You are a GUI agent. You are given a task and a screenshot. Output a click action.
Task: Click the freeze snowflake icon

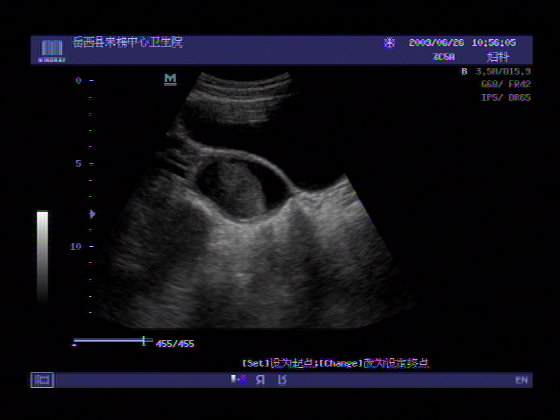389,43
